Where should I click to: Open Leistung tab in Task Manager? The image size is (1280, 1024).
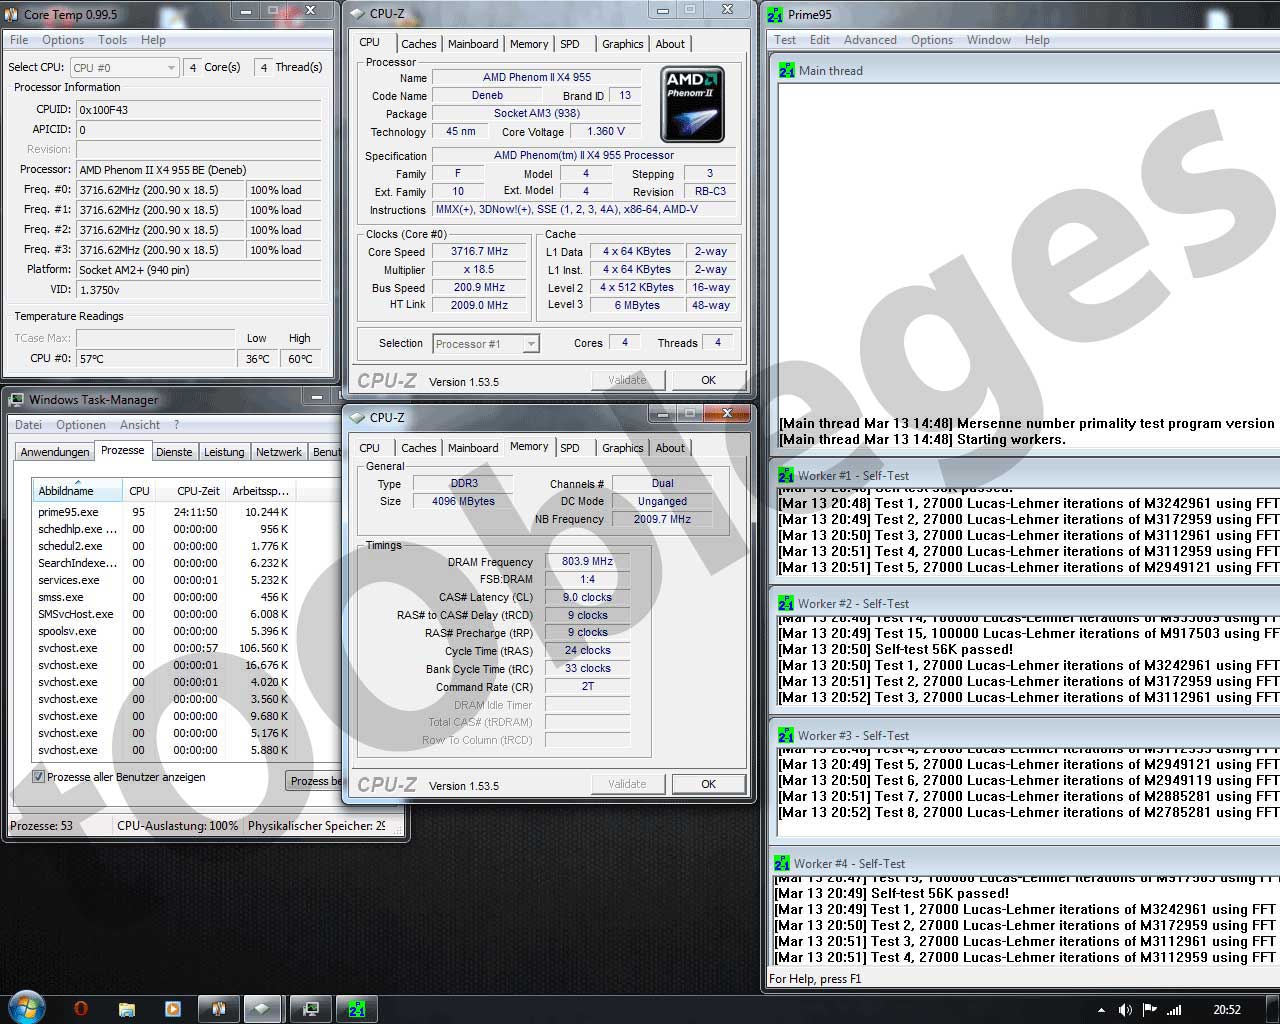(x=224, y=452)
